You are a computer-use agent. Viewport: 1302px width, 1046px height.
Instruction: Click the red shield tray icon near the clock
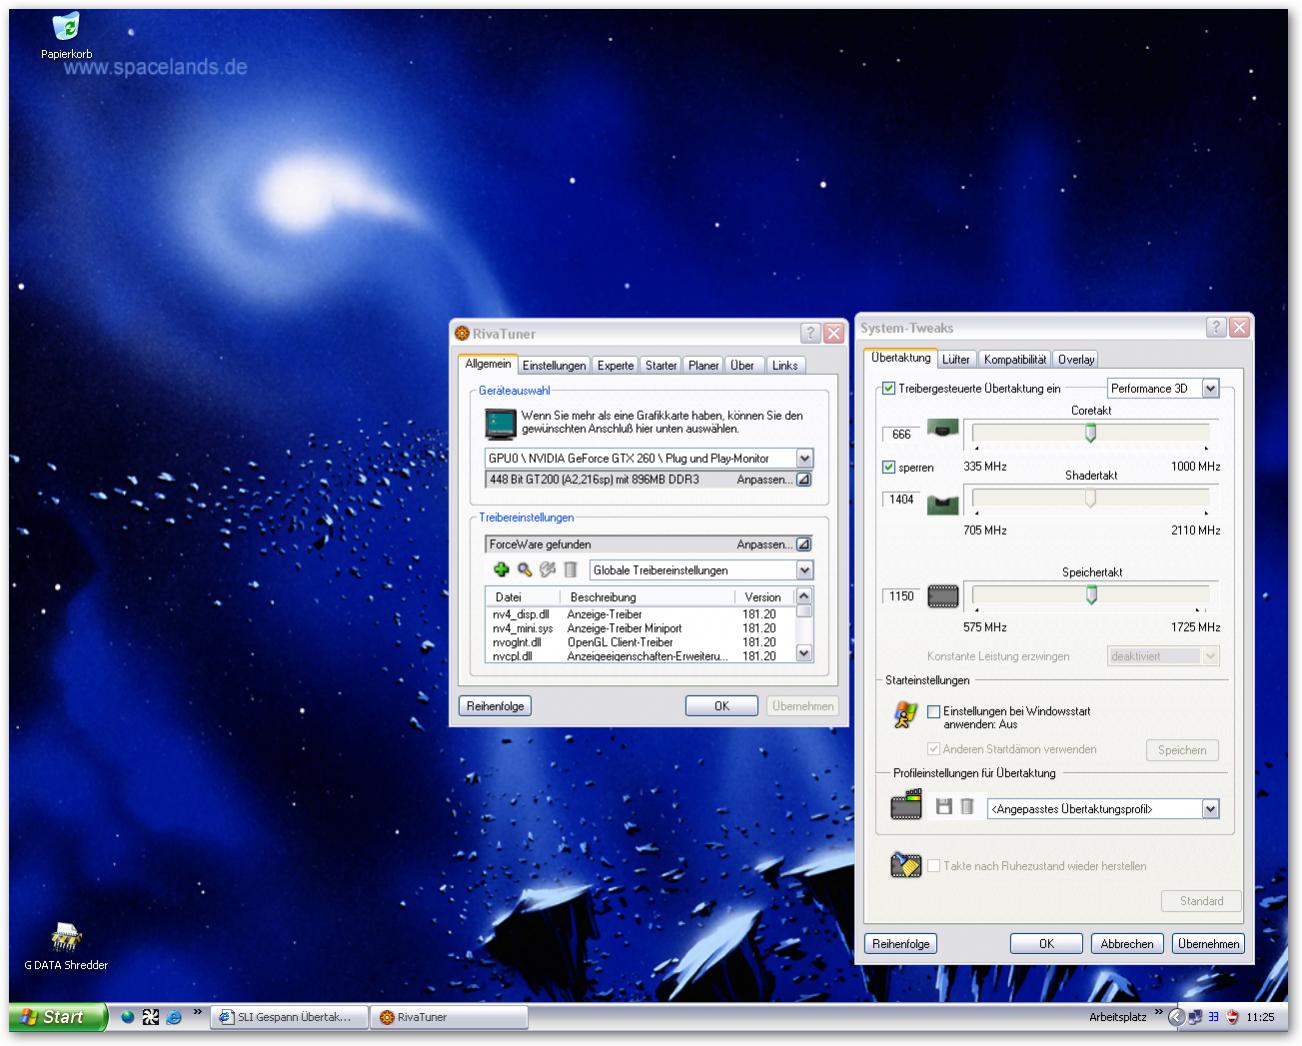click(x=1233, y=1017)
